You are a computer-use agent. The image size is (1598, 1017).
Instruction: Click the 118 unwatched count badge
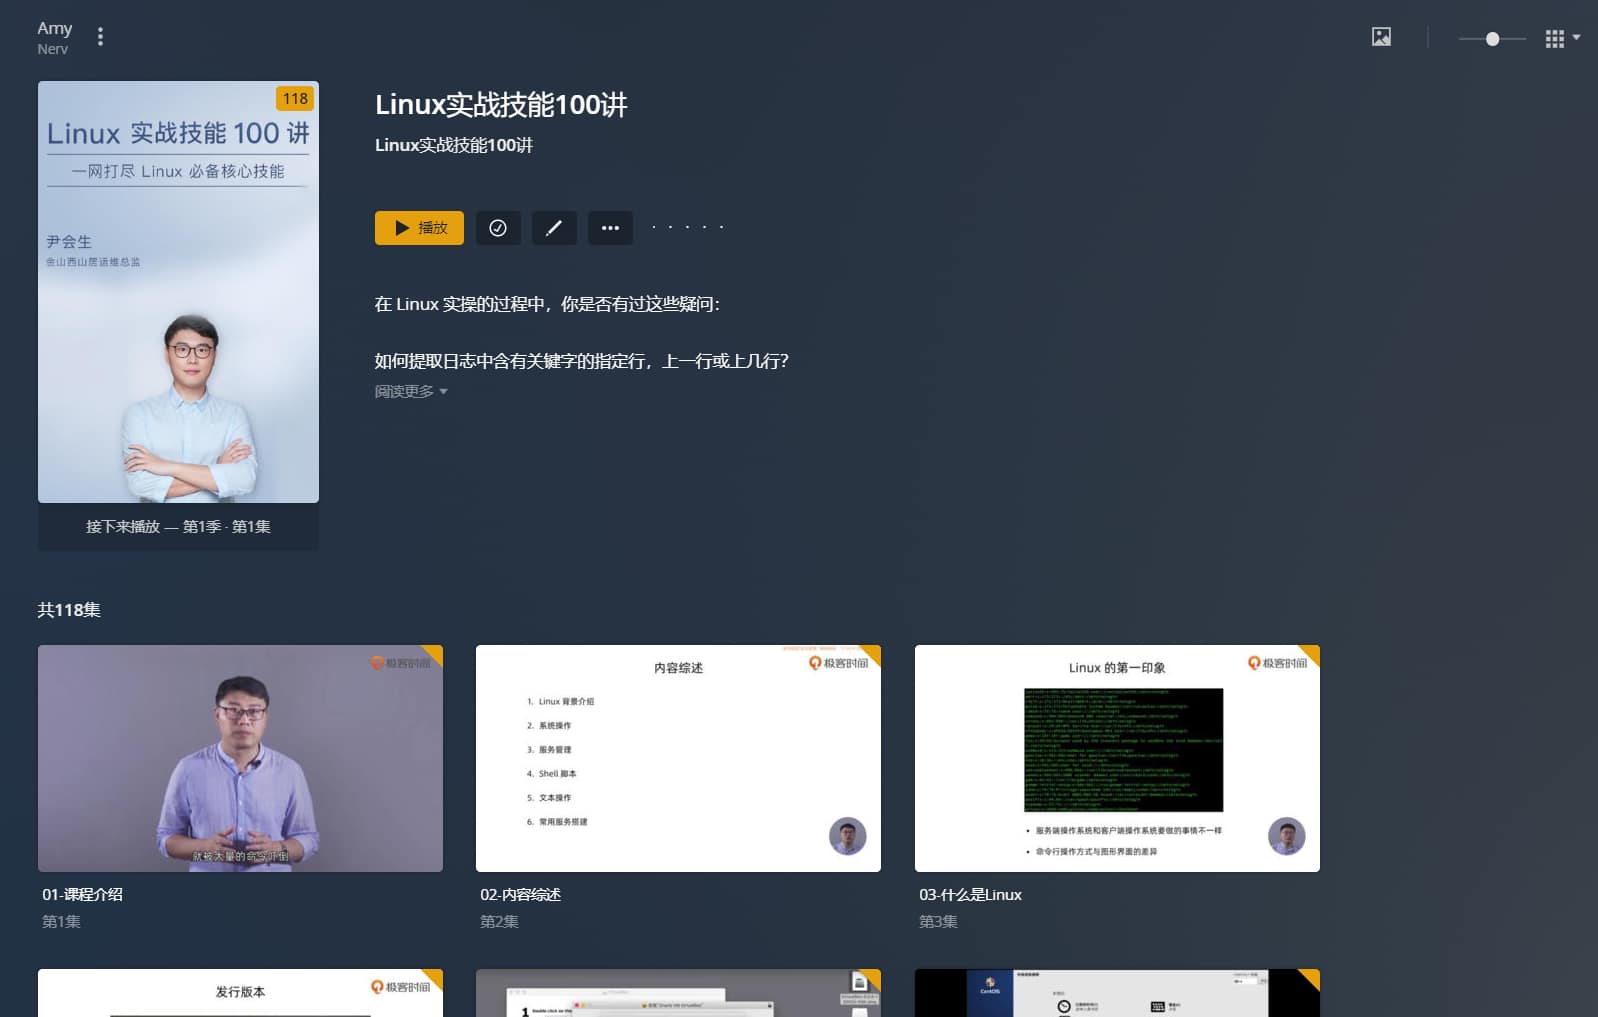(x=295, y=98)
